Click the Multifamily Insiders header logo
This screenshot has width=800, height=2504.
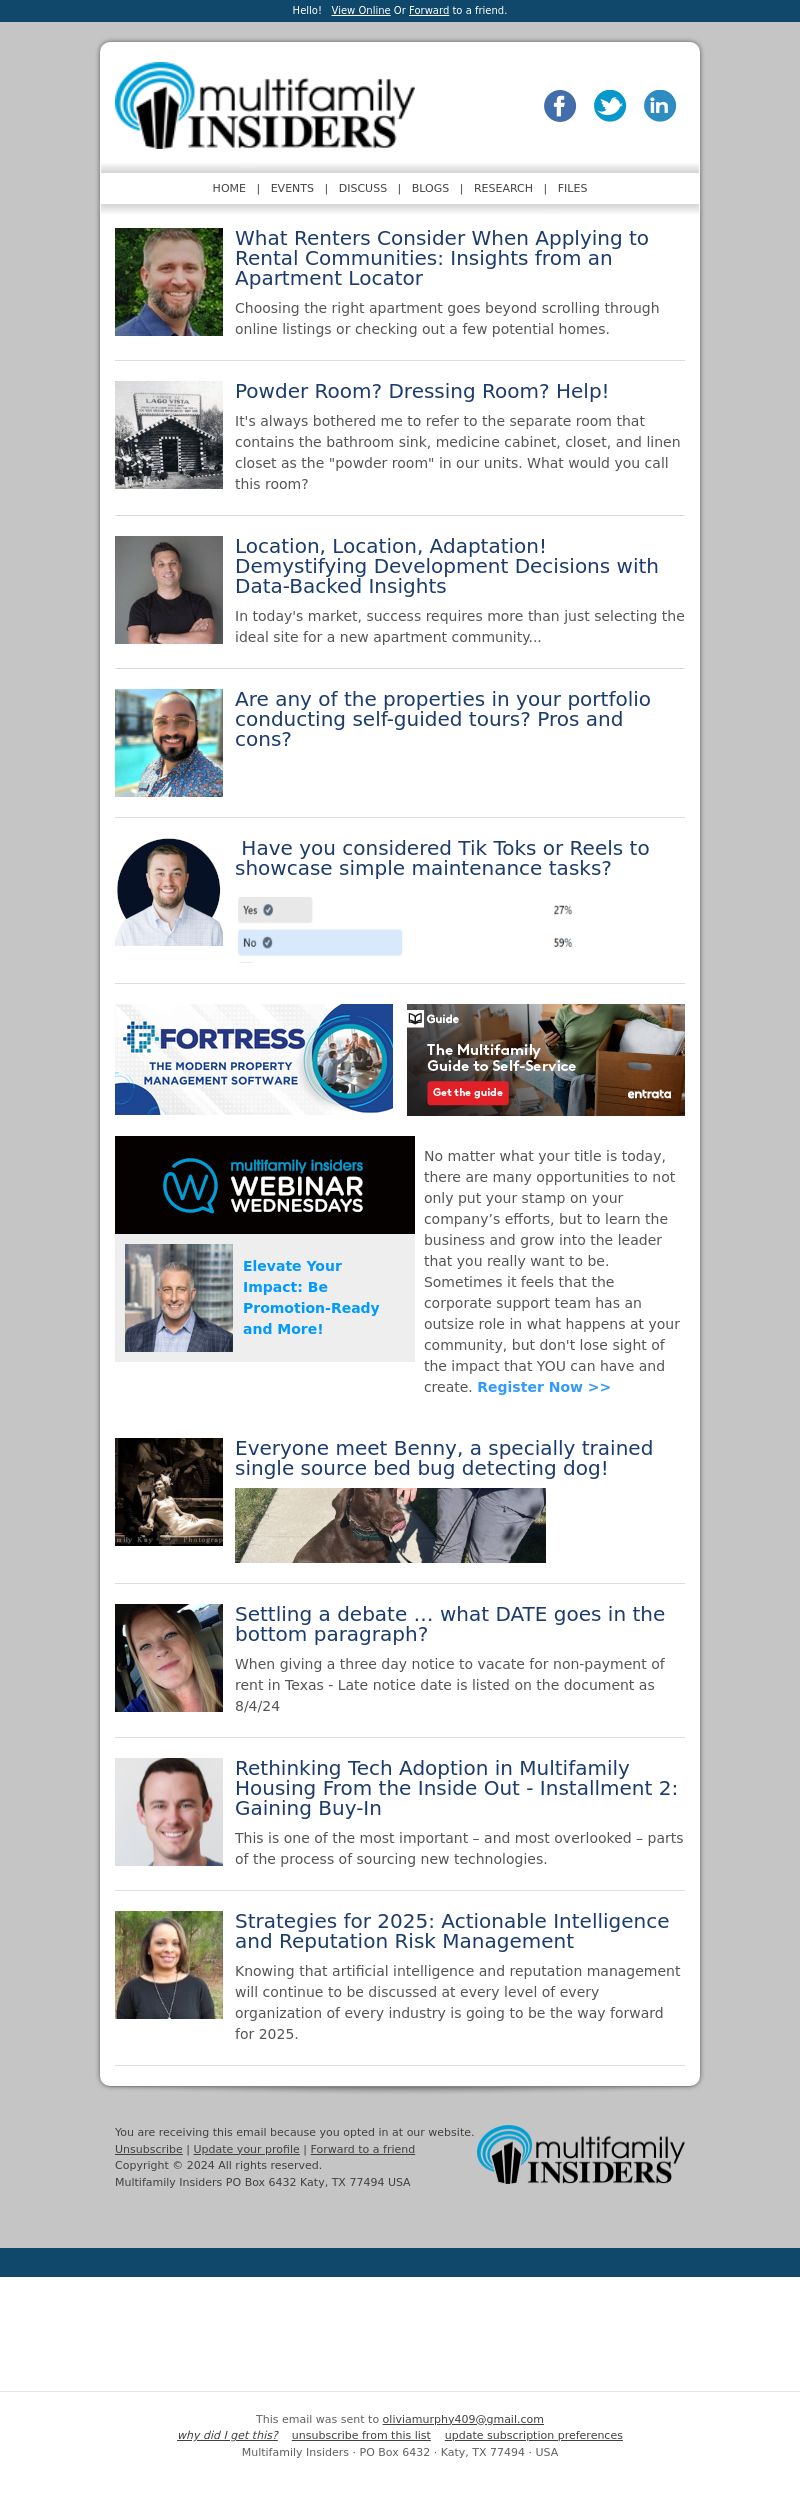tap(265, 106)
